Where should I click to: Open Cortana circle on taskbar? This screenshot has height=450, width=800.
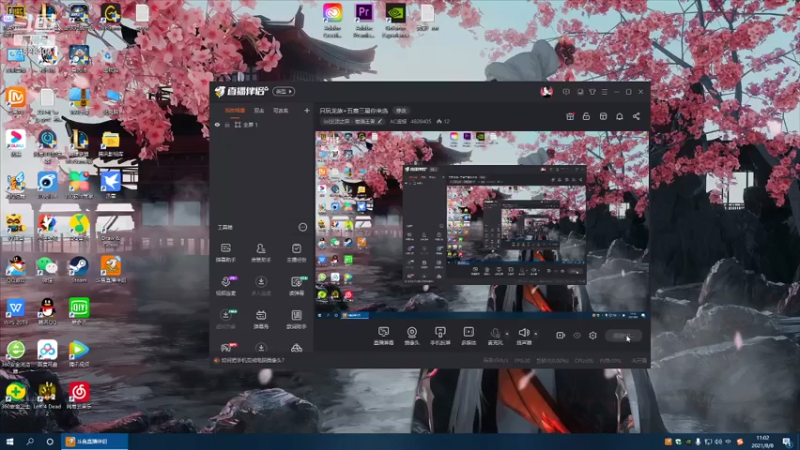coord(49,441)
